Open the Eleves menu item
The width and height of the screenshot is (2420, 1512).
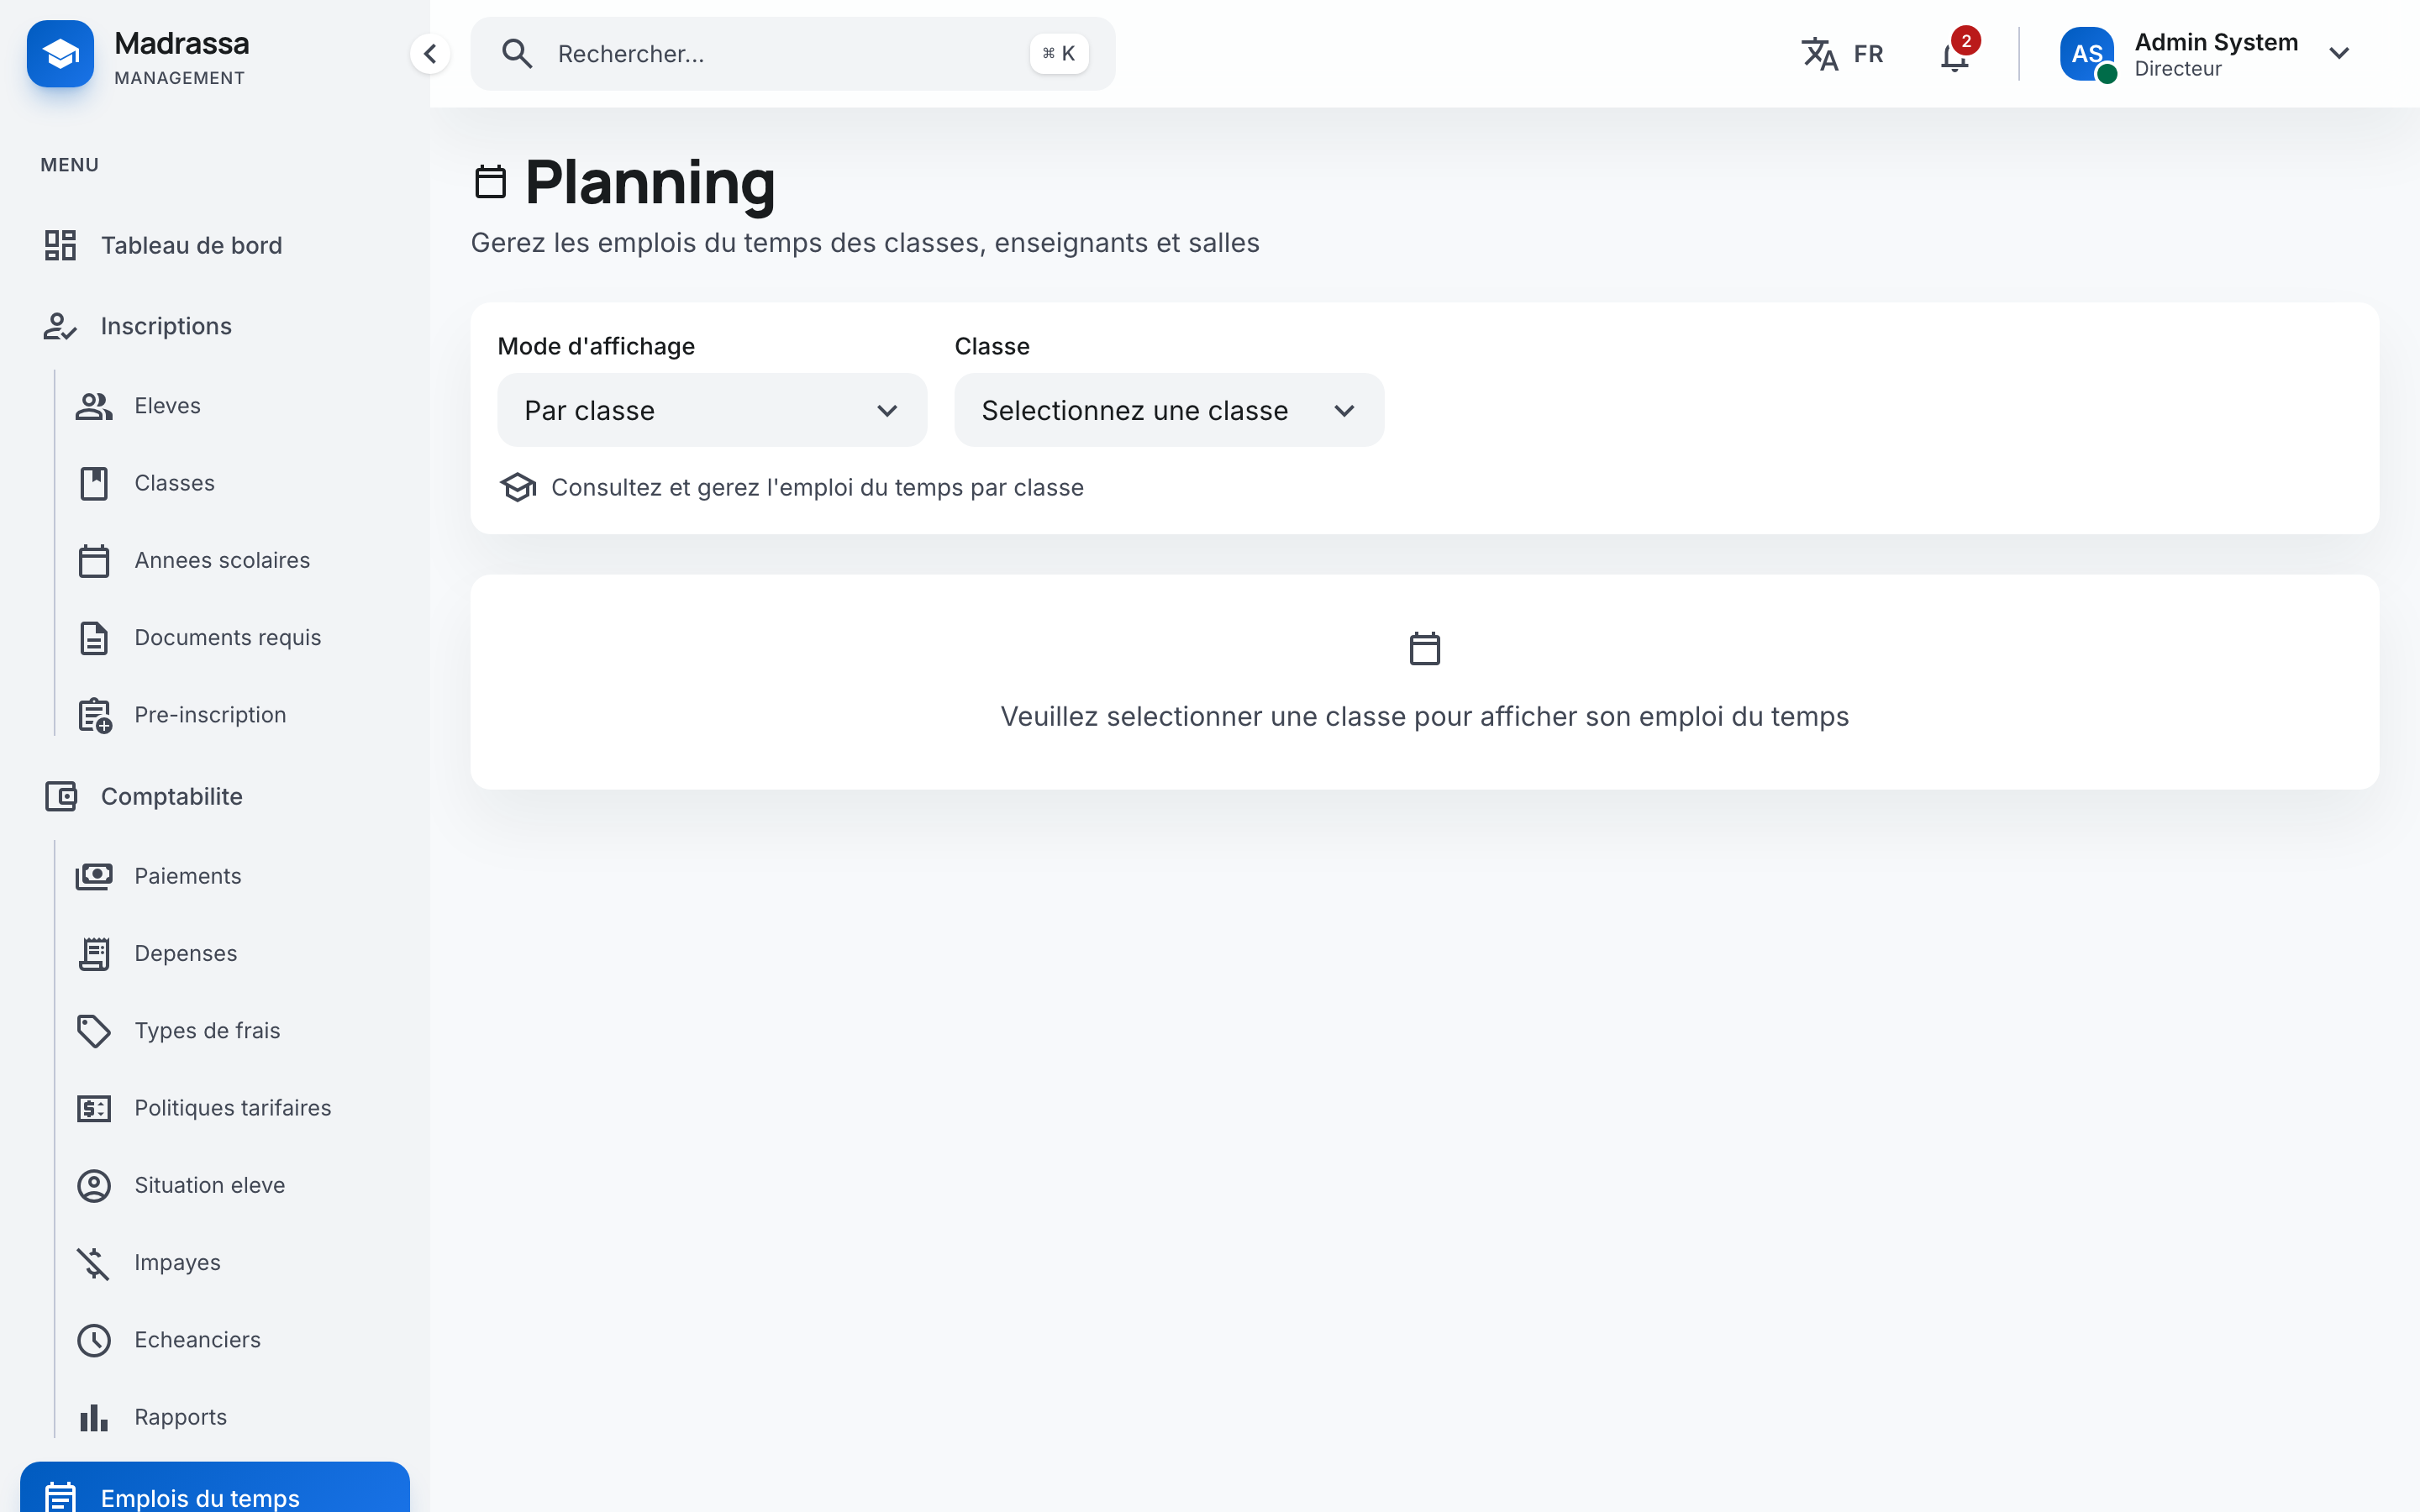pos(167,406)
